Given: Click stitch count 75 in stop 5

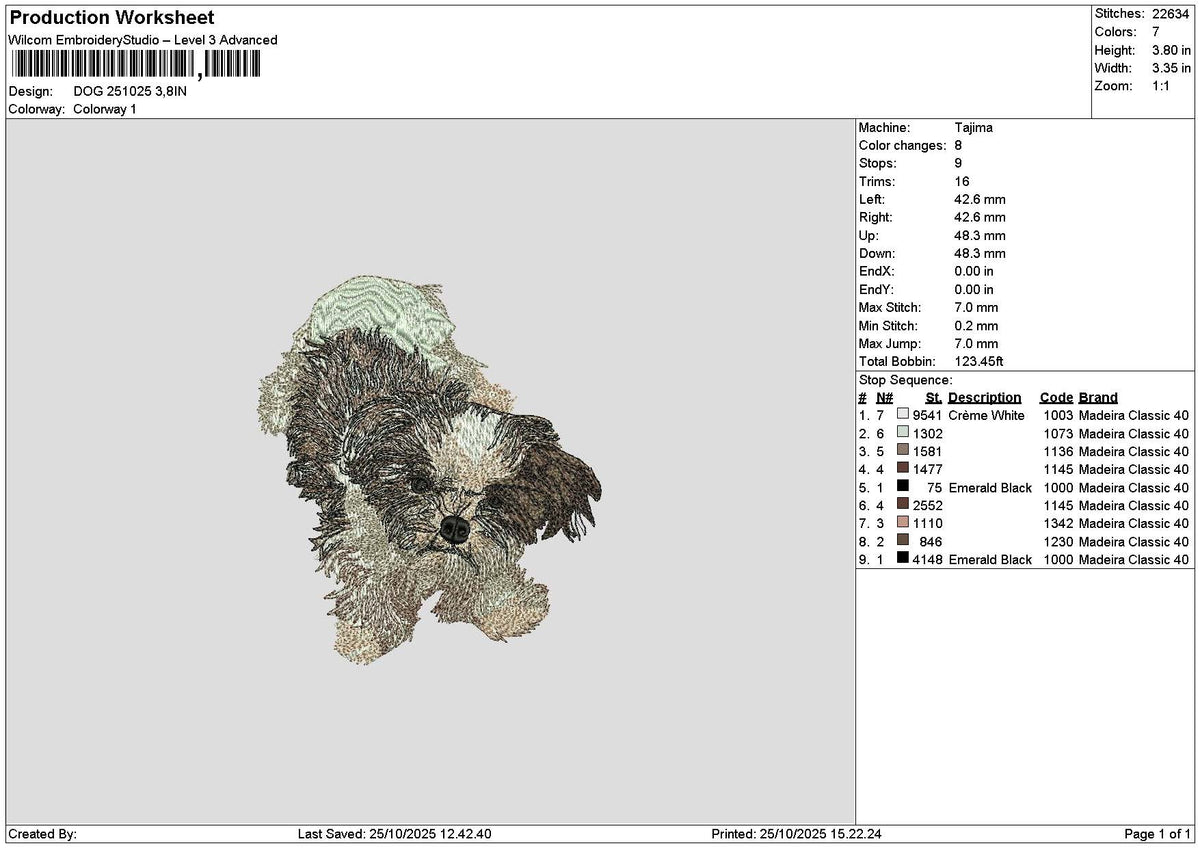Looking at the screenshot, I should [935, 487].
